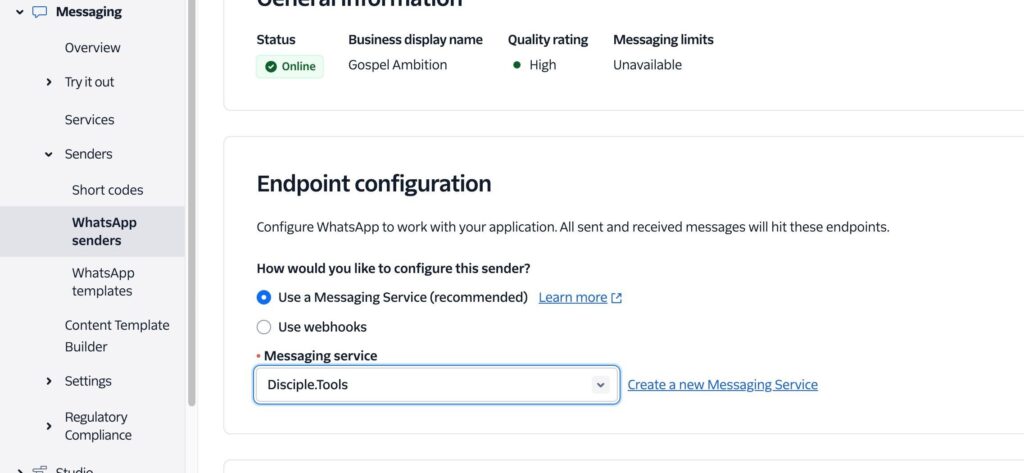
Task: Click the green Online status checkmark icon
Action: click(x=270, y=67)
